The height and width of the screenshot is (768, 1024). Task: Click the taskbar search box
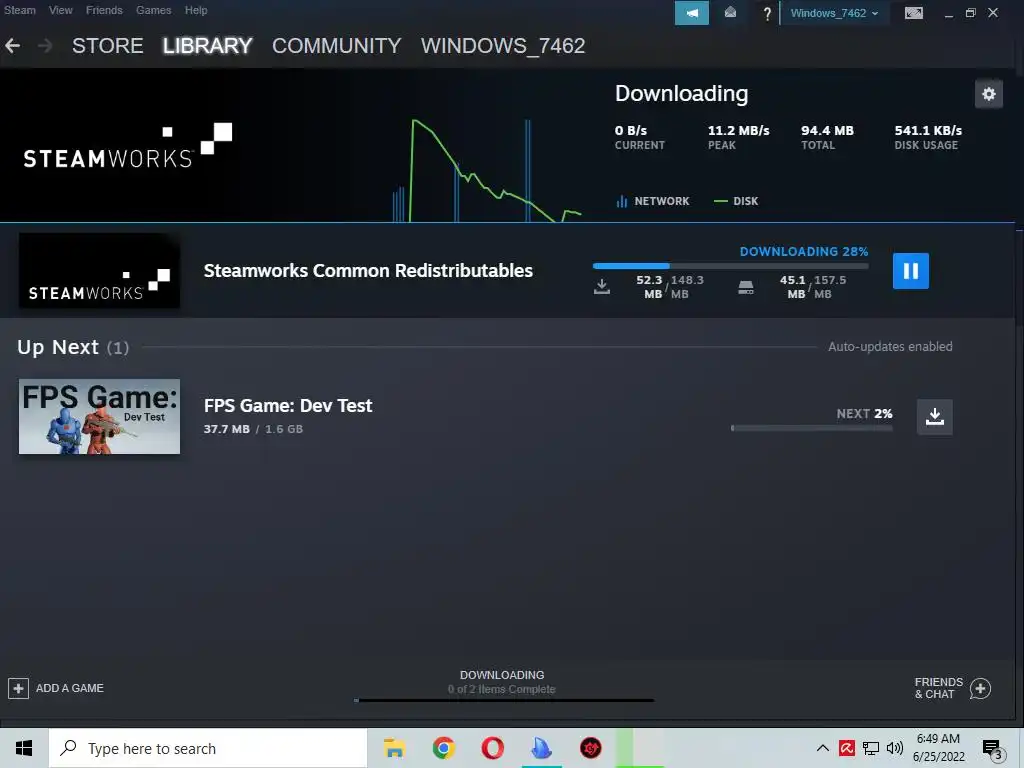[x=208, y=748]
